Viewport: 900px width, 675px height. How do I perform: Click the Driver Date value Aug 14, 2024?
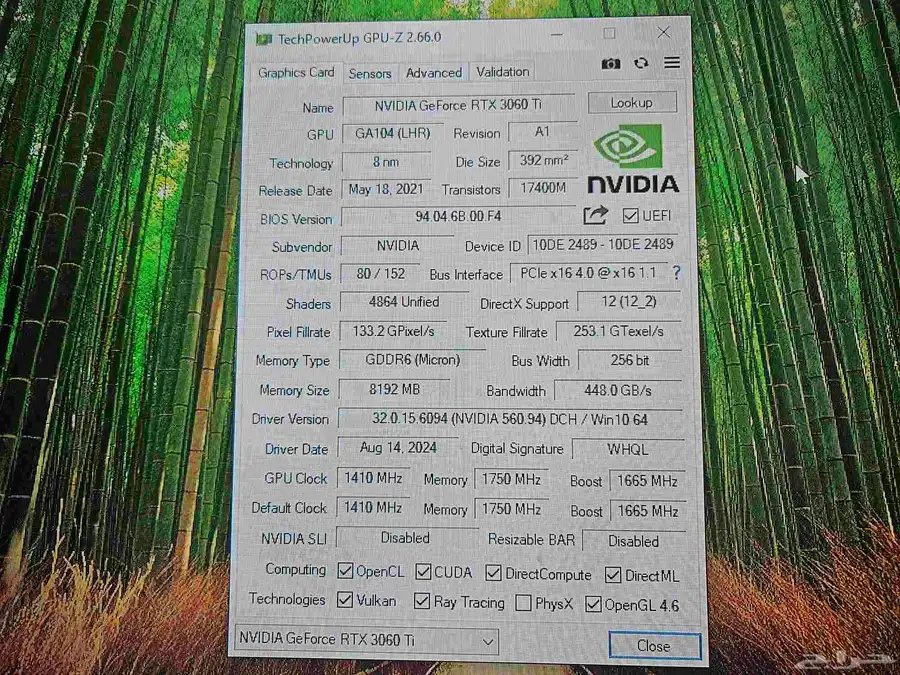click(398, 448)
